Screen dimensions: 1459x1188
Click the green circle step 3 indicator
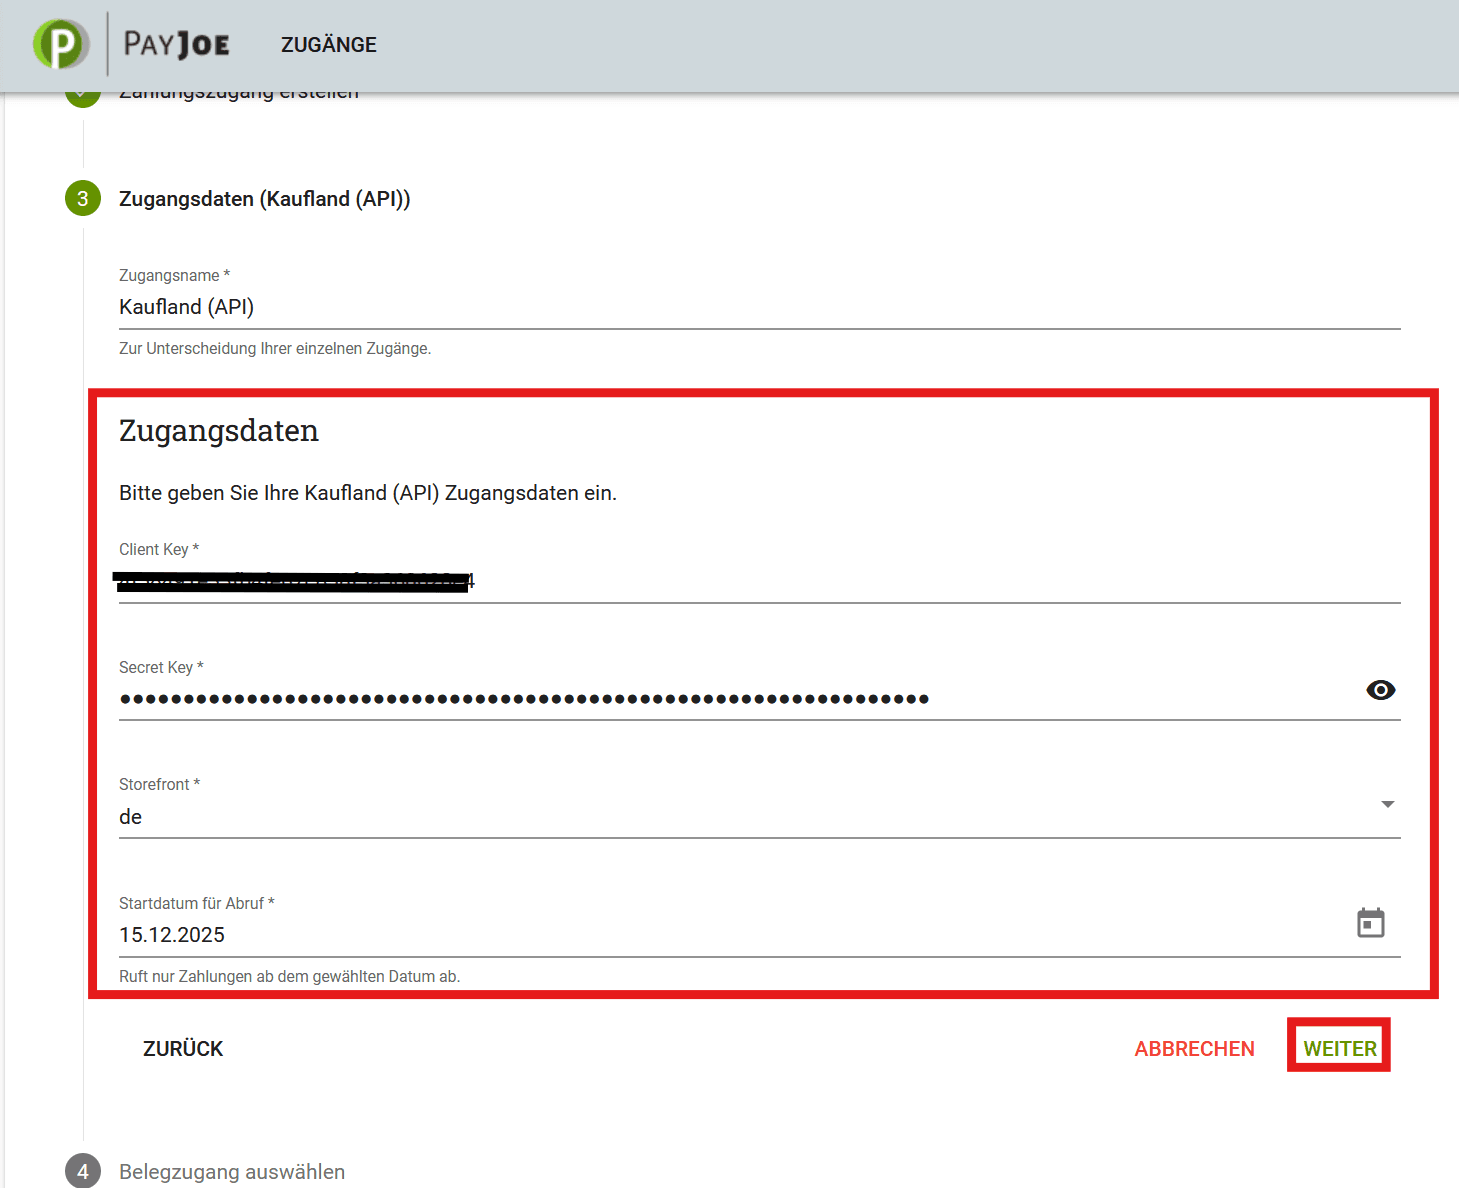pyautogui.click(x=82, y=199)
